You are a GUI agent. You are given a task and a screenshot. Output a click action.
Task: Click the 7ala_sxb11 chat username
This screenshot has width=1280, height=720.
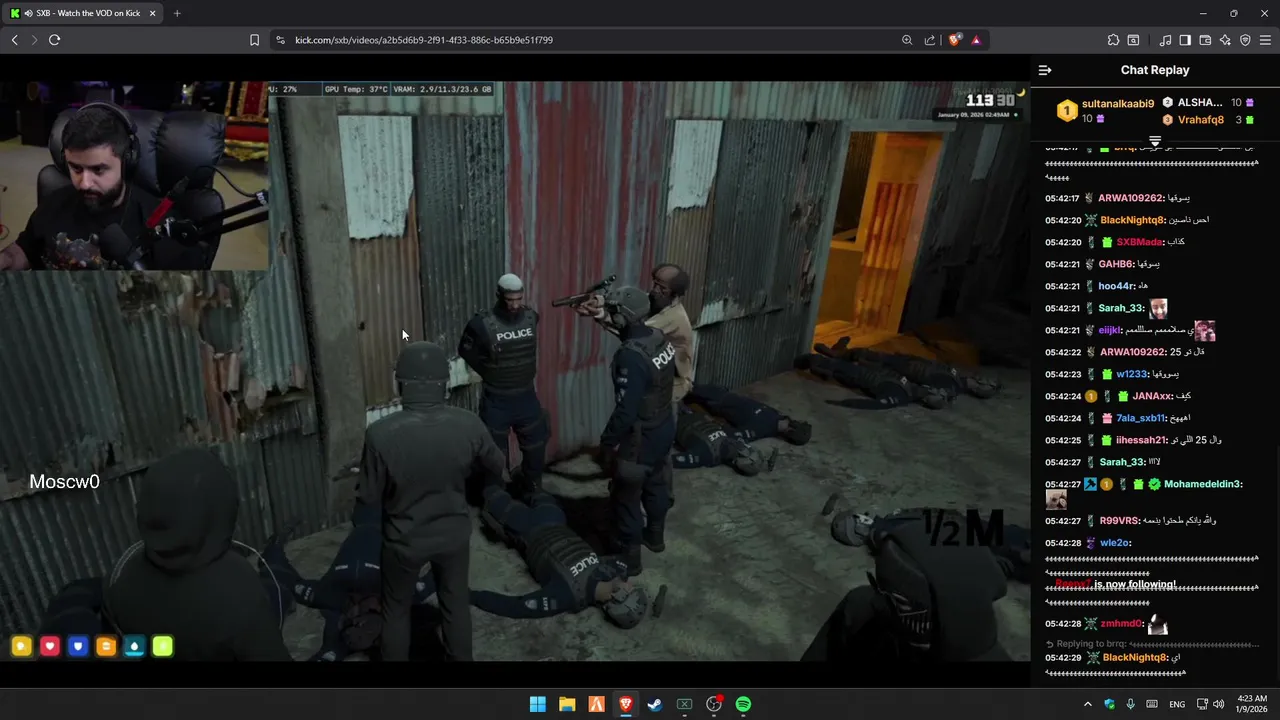pos(1141,418)
